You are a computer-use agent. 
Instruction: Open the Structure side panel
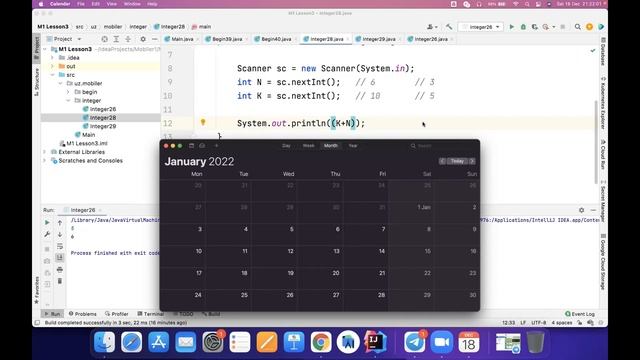click(37, 82)
